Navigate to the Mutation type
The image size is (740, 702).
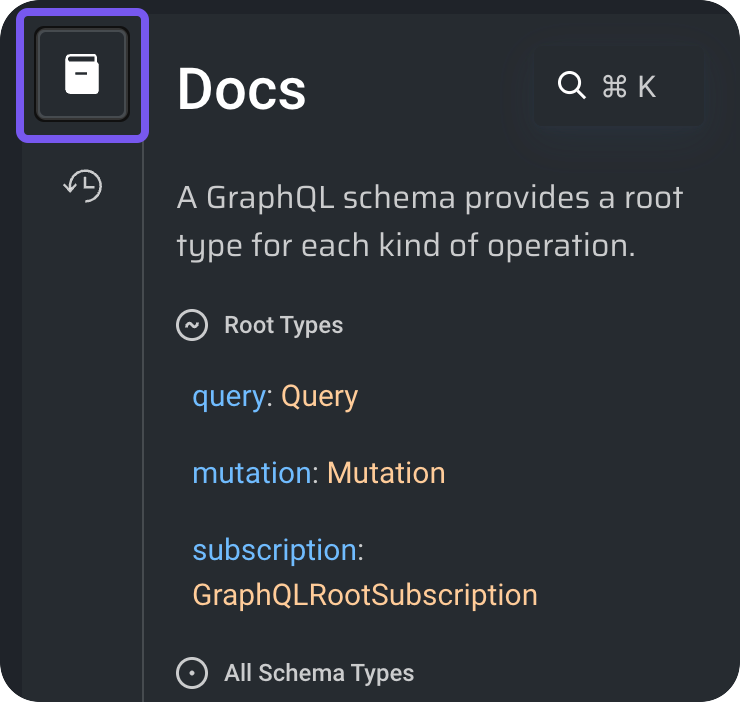click(x=386, y=472)
